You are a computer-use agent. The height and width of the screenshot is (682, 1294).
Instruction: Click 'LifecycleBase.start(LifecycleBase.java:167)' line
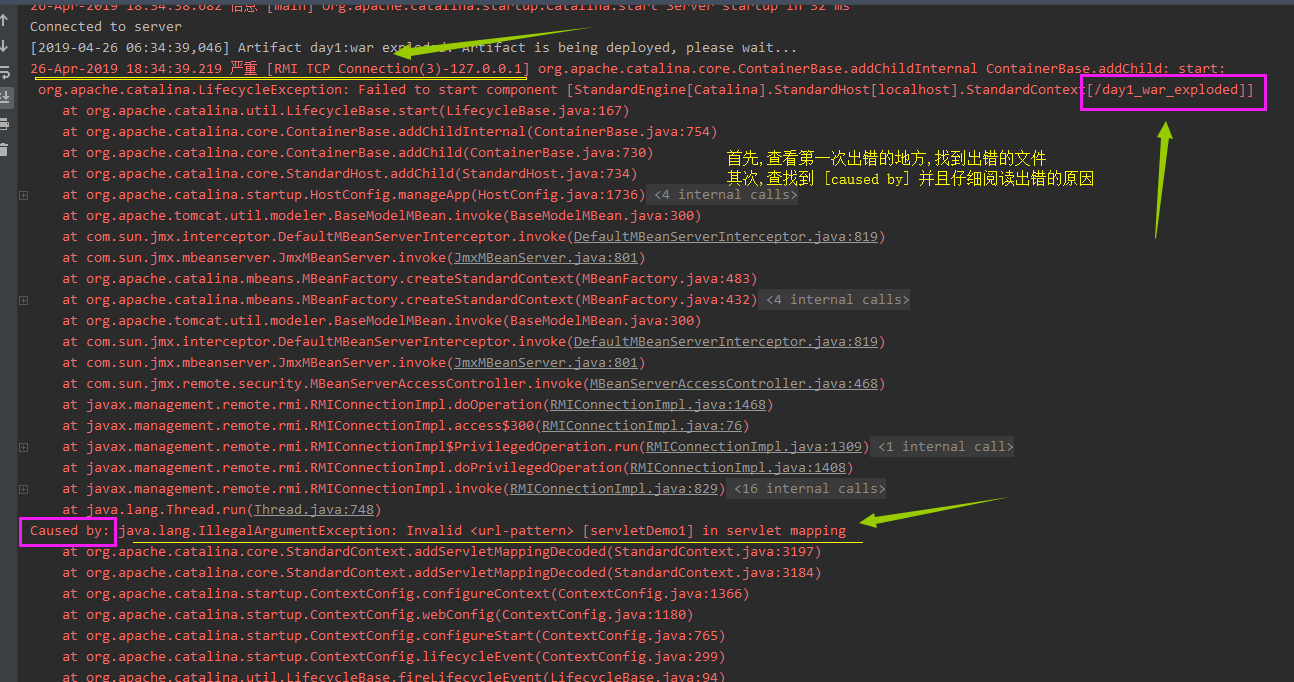(x=345, y=111)
